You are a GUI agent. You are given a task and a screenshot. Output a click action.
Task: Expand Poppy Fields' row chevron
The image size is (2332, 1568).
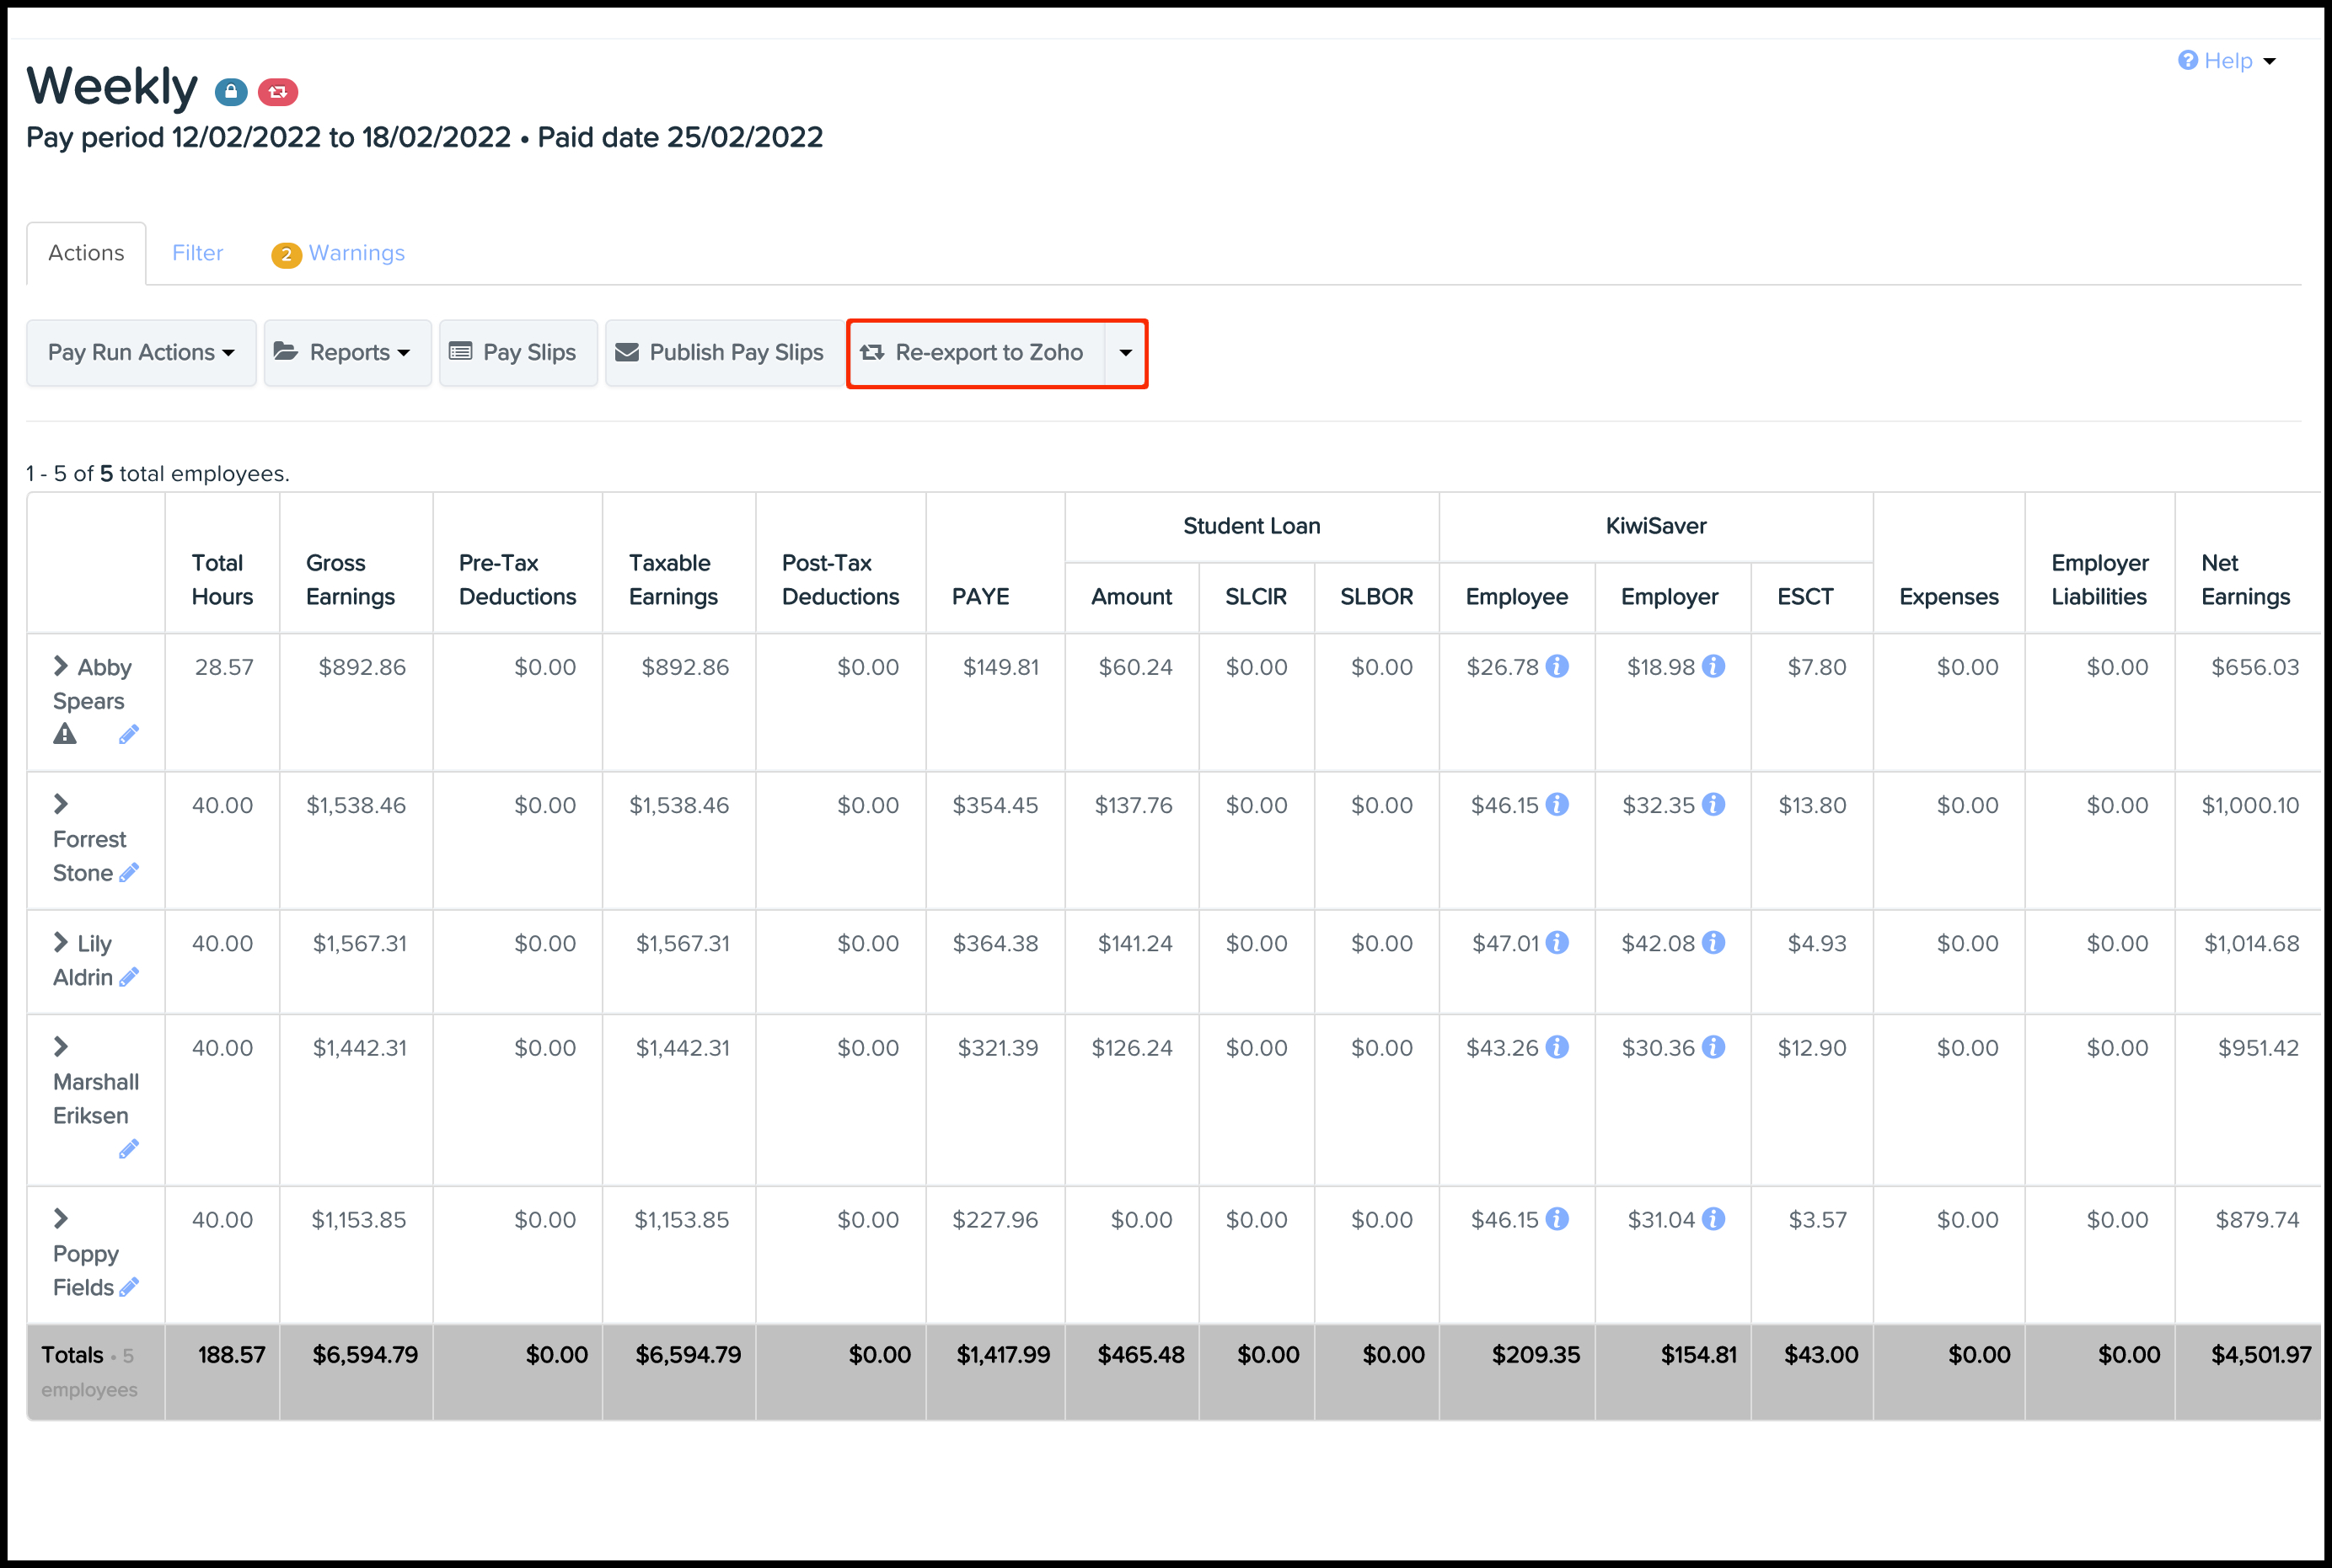(x=61, y=1218)
